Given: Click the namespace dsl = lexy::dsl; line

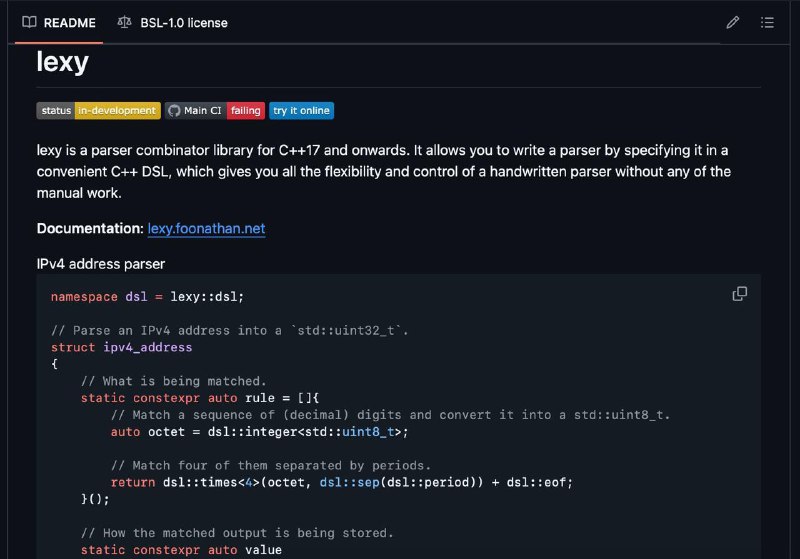Looking at the screenshot, I should 147,297.
